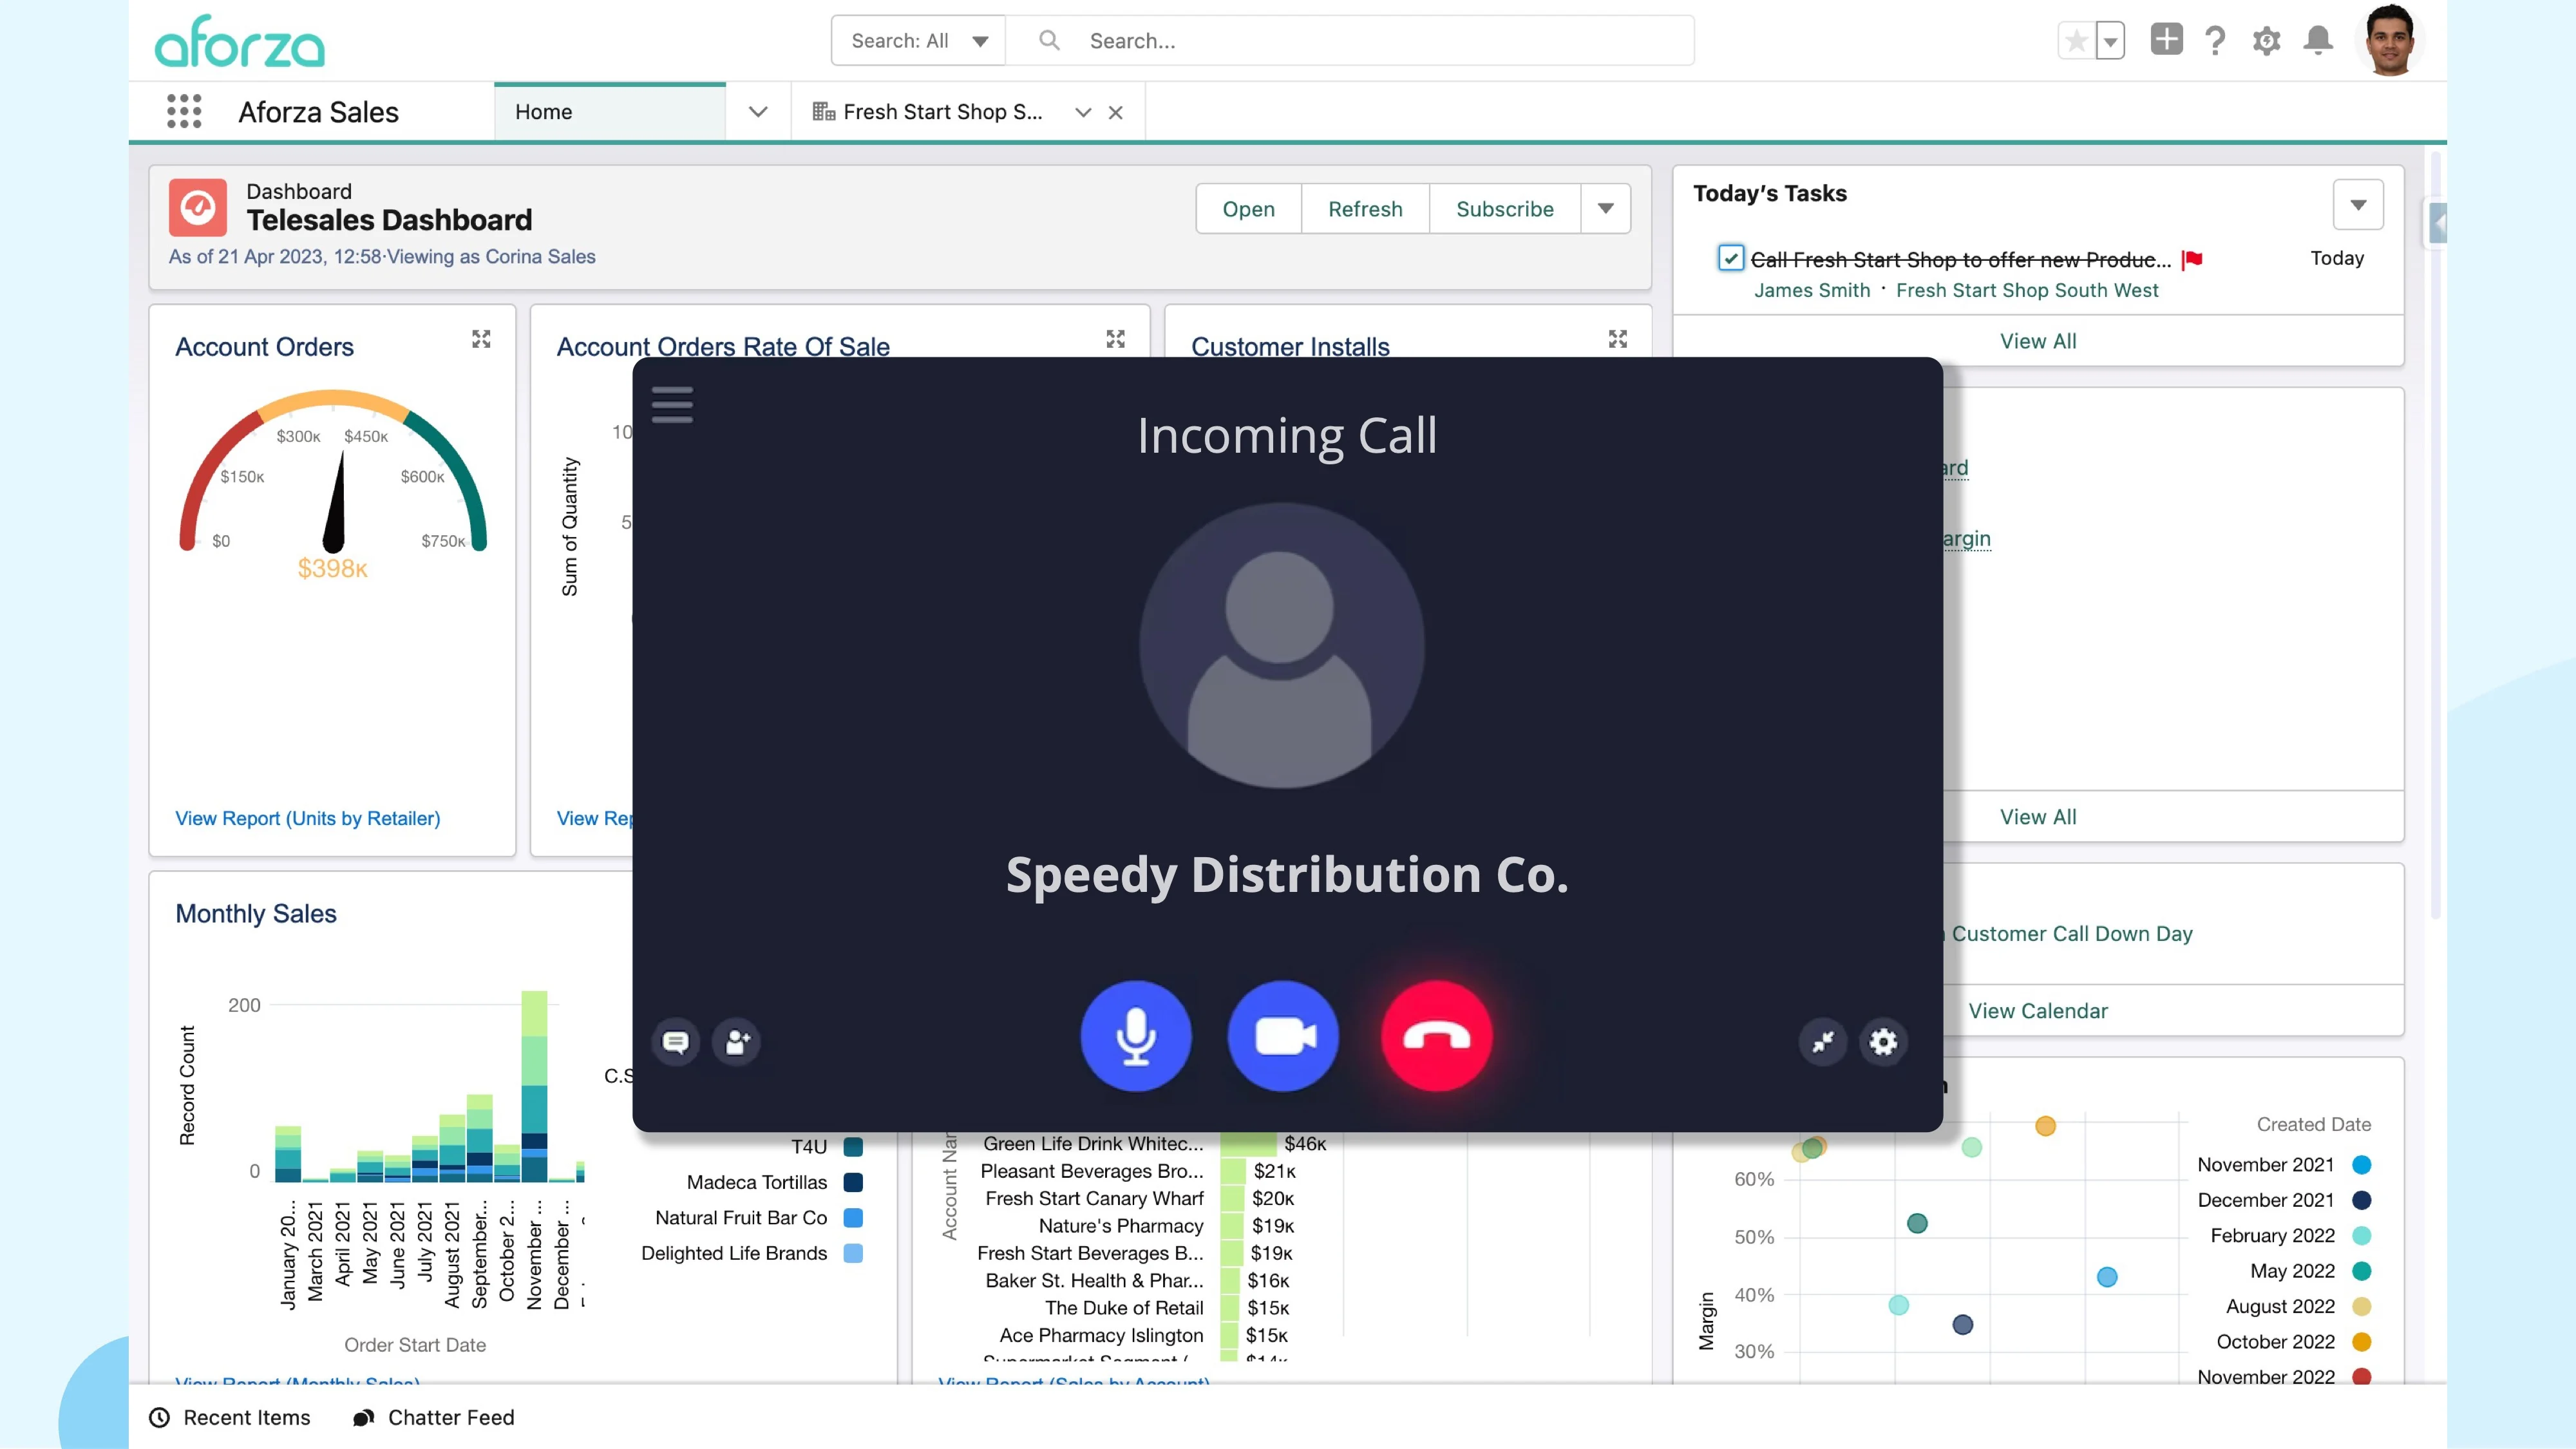Mute the microphone in the call

point(1135,1036)
